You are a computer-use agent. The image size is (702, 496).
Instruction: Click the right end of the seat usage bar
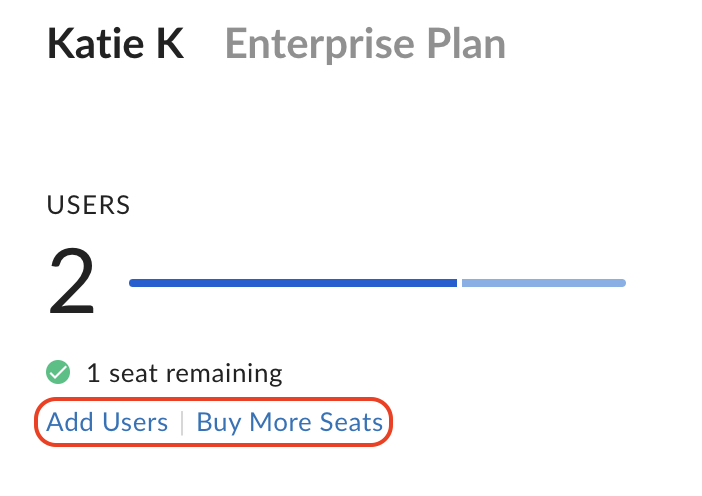(621, 283)
